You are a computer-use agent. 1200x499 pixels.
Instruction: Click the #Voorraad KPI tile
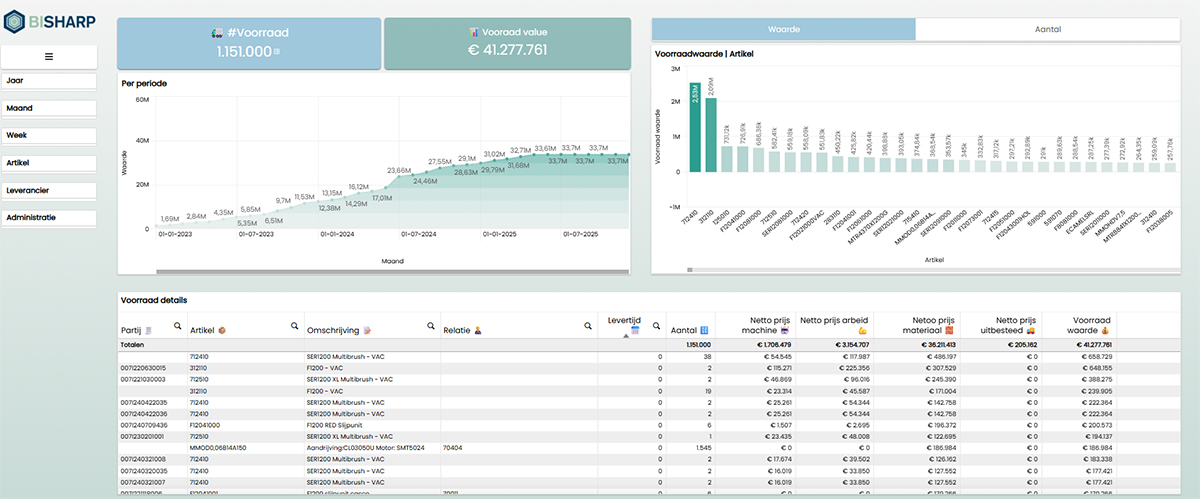point(248,43)
